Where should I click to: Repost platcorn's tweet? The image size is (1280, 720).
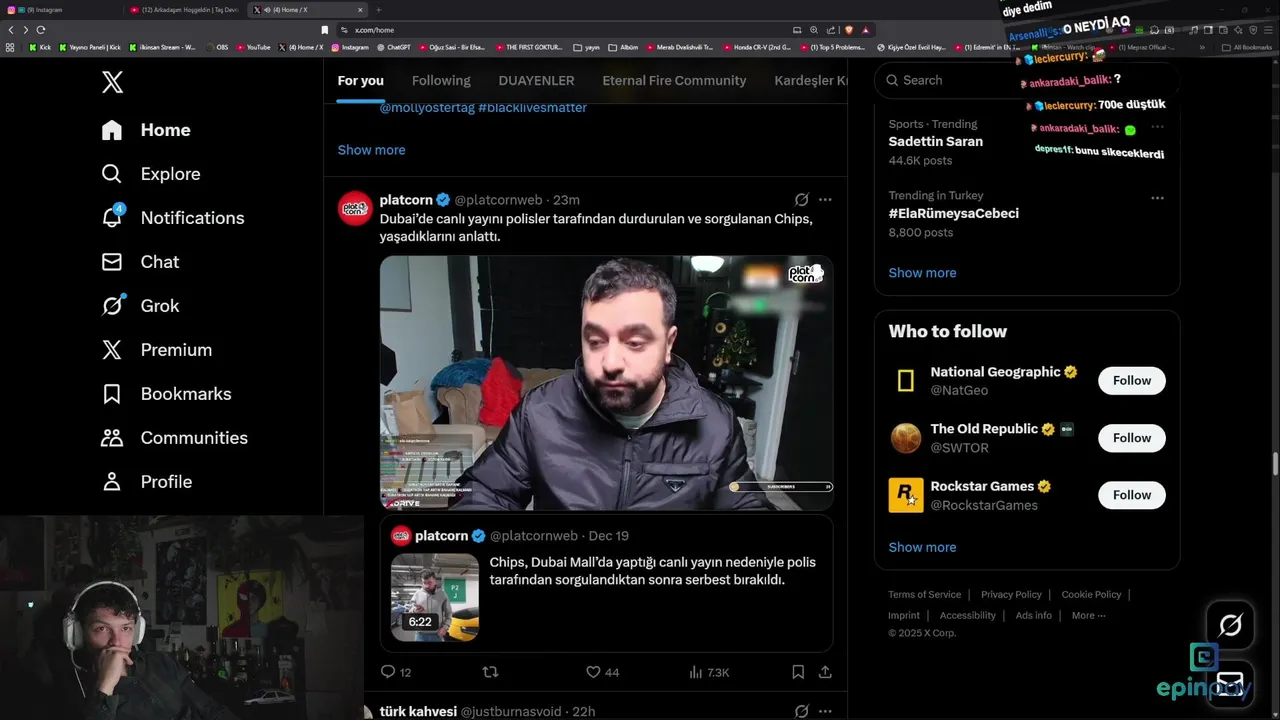tap(490, 672)
